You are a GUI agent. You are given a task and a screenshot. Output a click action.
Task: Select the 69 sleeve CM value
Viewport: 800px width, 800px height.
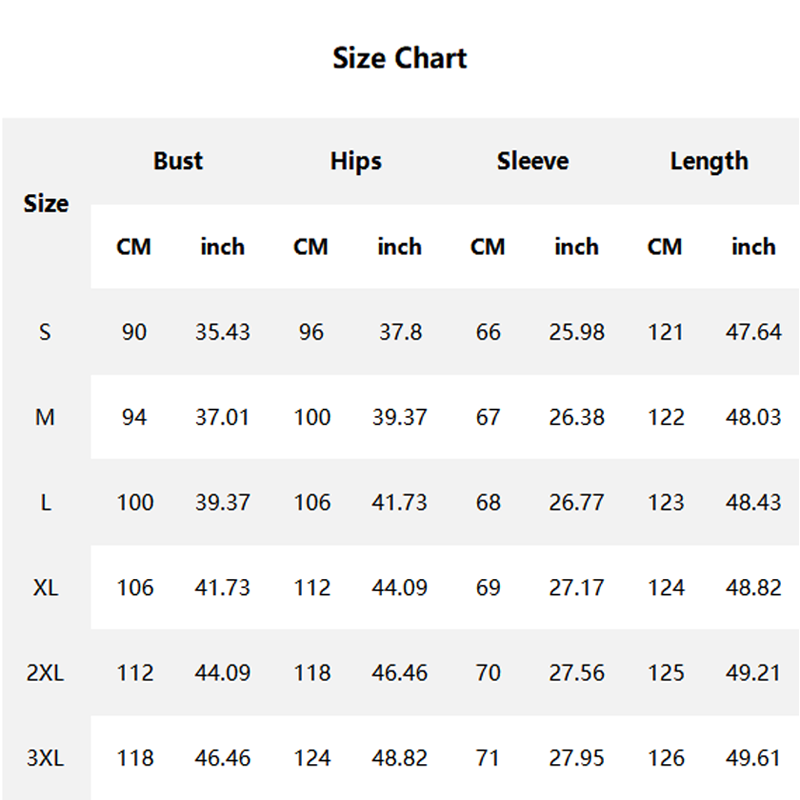[488, 587]
